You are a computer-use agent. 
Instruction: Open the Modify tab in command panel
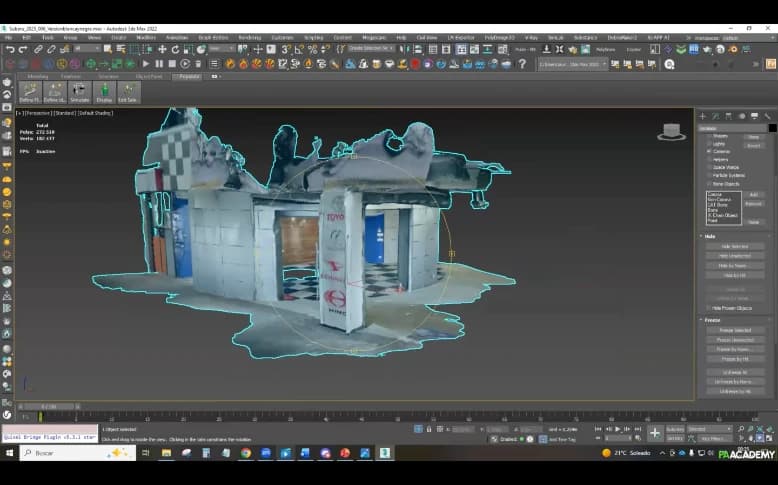[715, 116]
